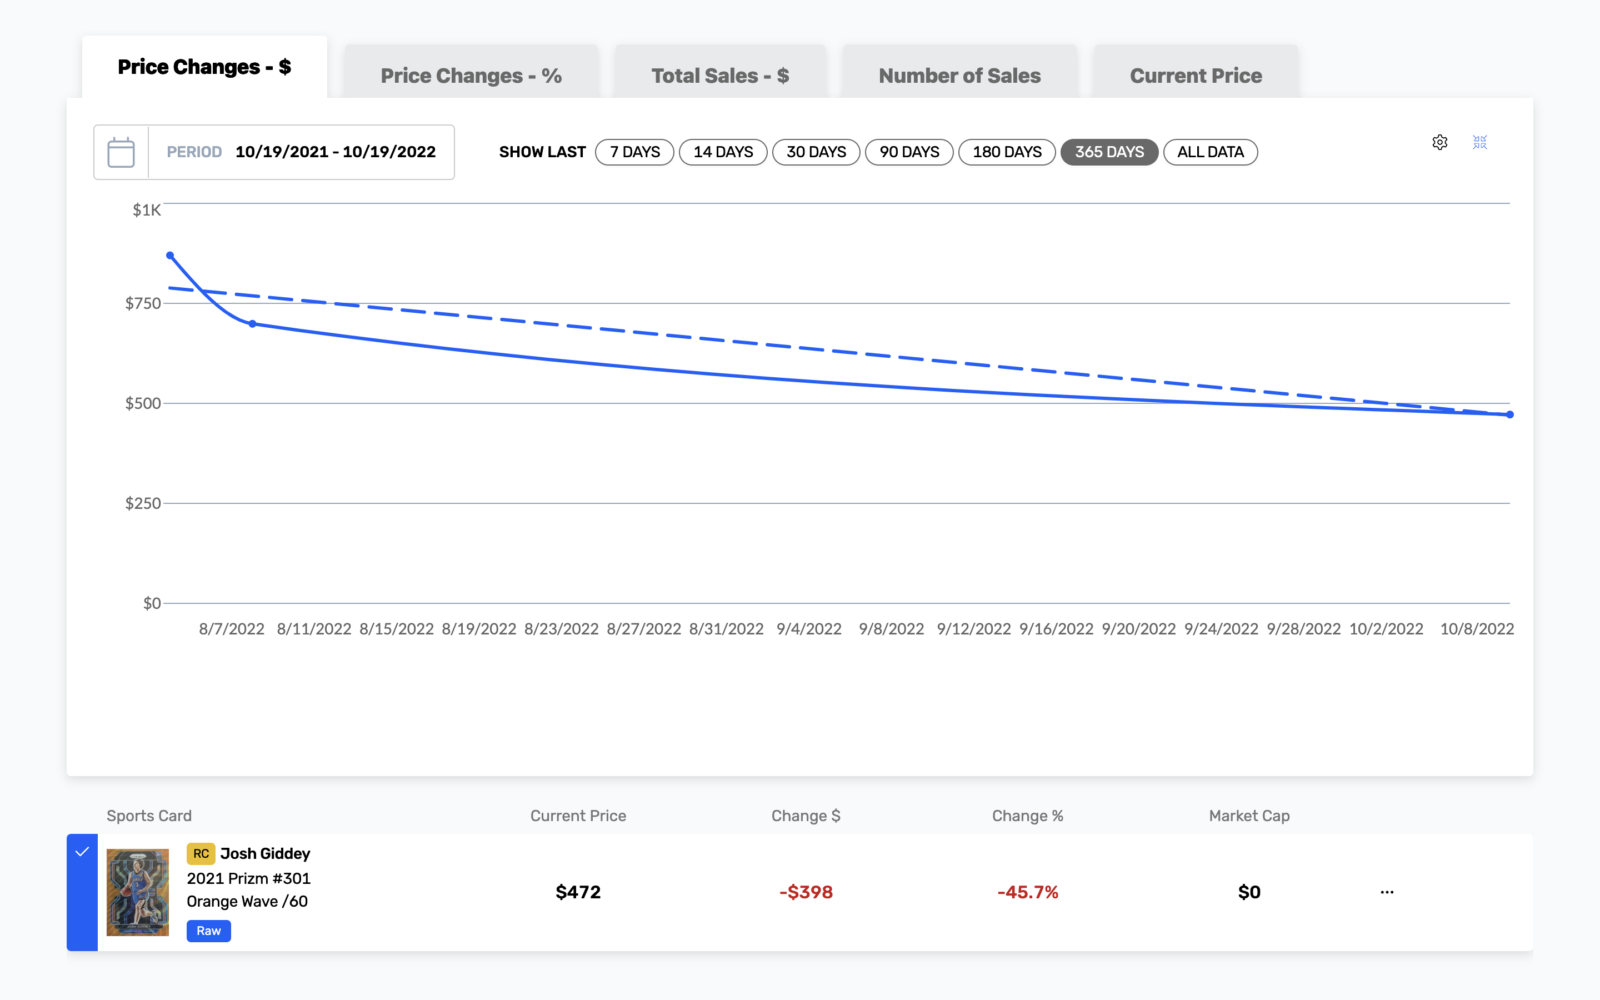Open the three-dot menu for Josh Giddey
1600x1000 pixels.
(x=1387, y=892)
